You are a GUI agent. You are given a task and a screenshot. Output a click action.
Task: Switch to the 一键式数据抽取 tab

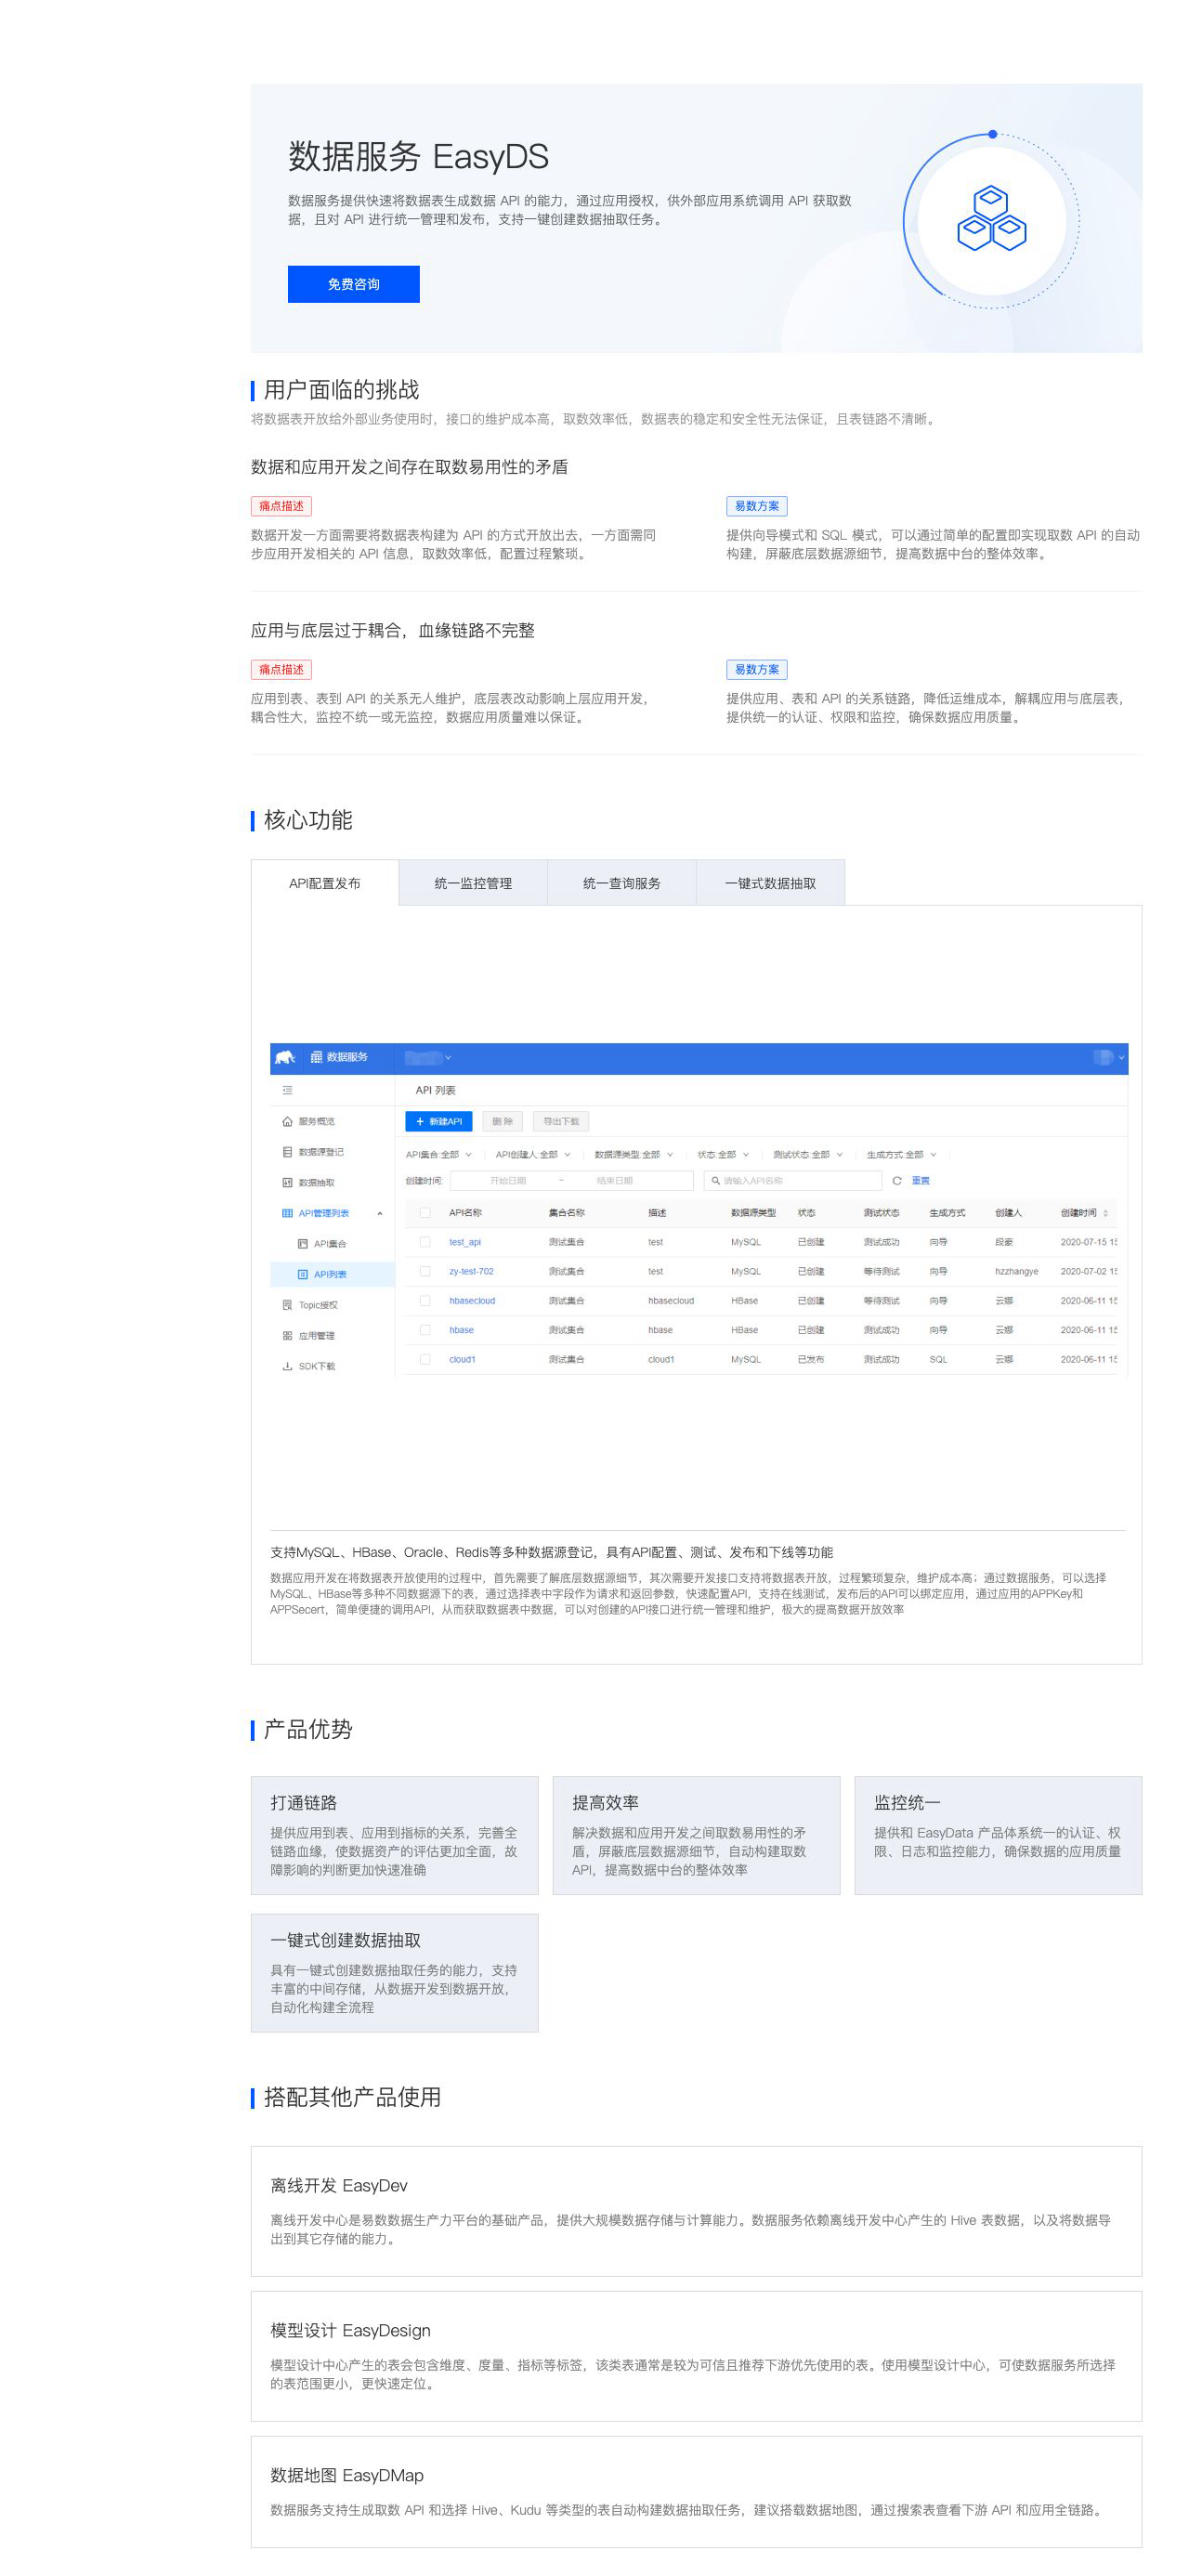[770, 883]
